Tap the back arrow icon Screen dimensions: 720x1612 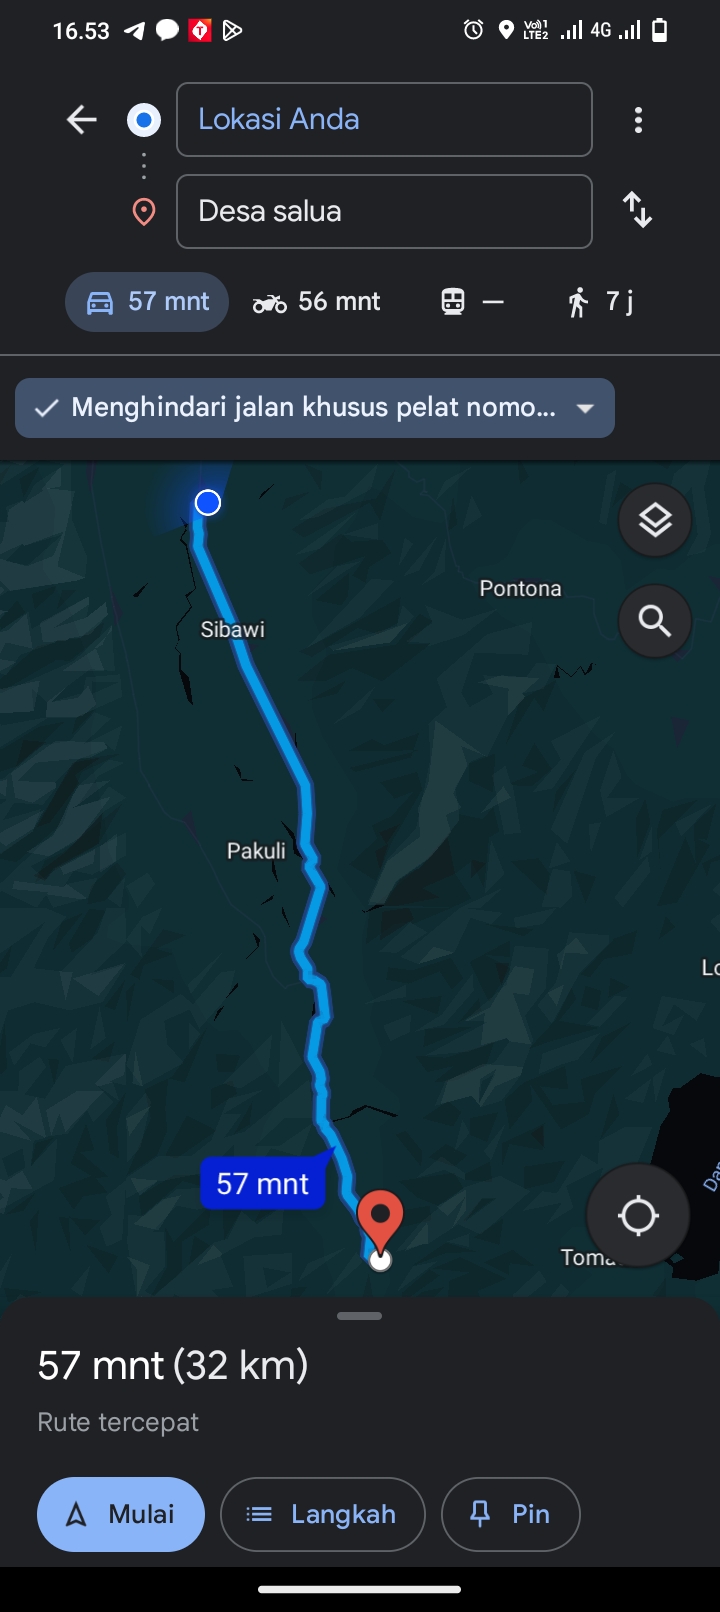[x=82, y=120]
